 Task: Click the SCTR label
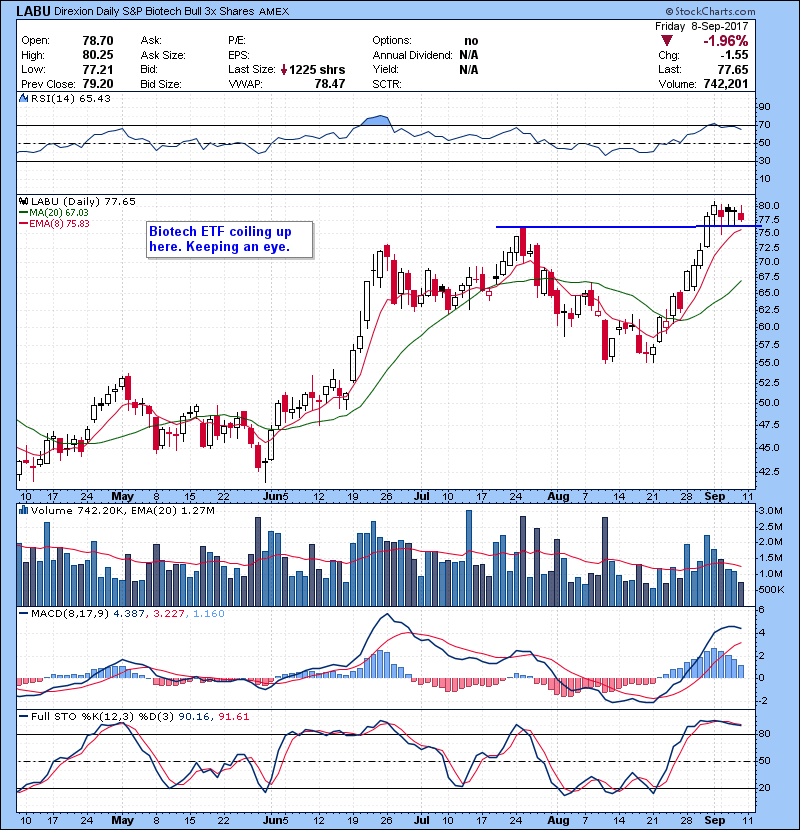pos(387,84)
